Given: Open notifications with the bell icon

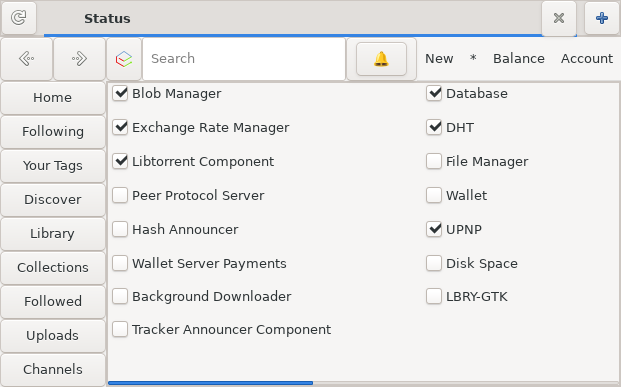Looking at the screenshot, I should click(381, 59).
